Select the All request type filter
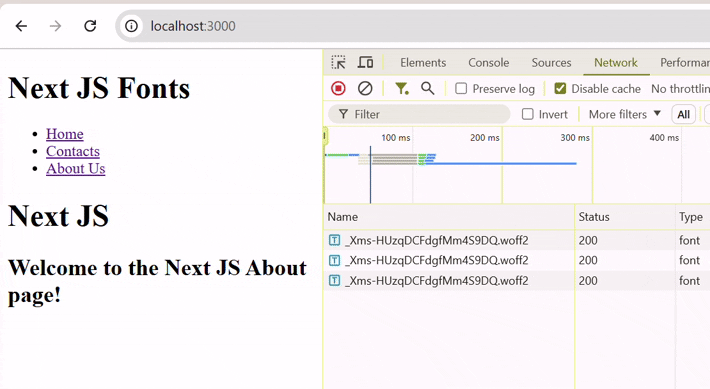The height and width of the screenshot is (389, 710). pos(683,115)
